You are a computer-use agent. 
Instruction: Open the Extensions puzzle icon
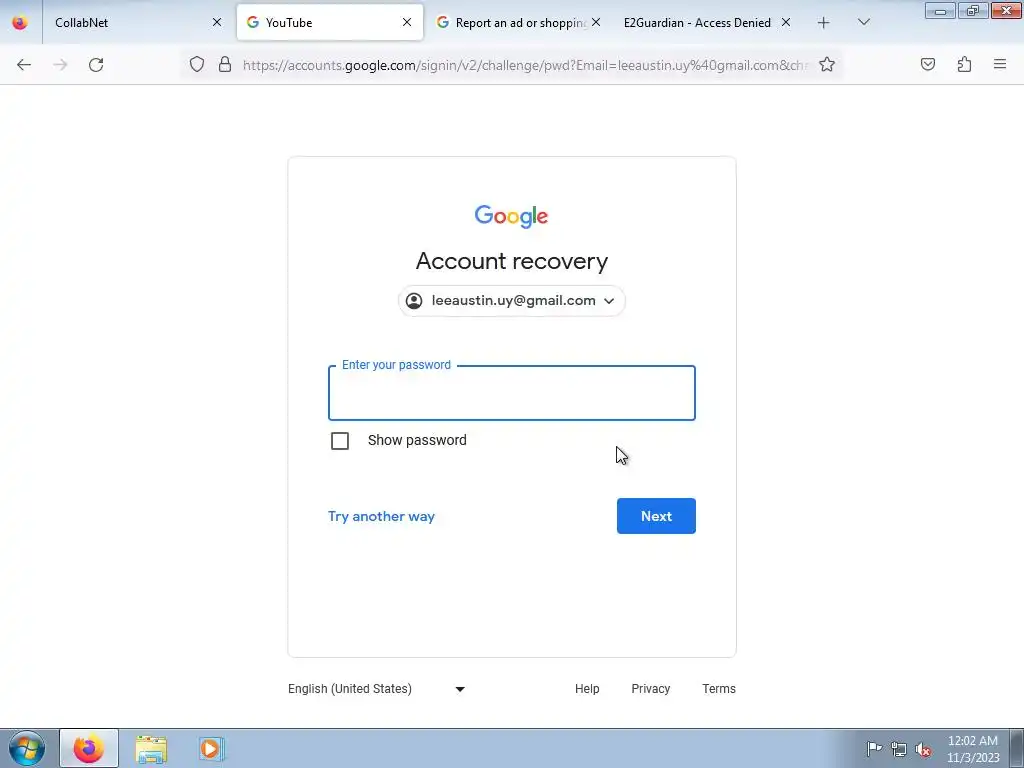pos(964,64)
